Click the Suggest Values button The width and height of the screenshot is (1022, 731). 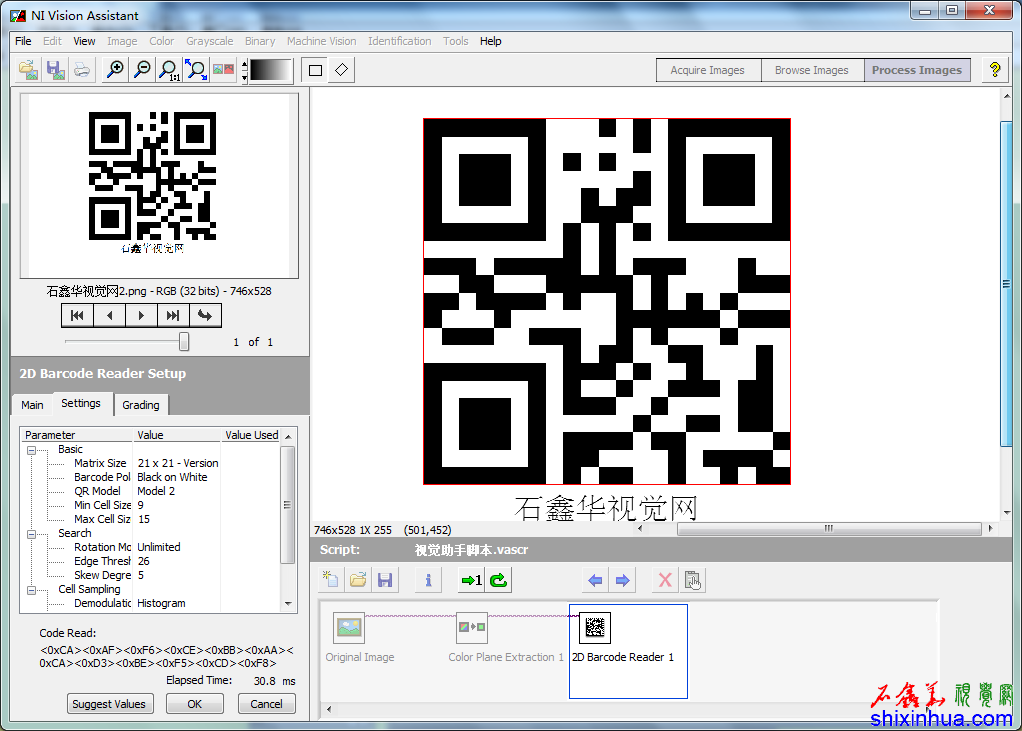coord(110,704)
